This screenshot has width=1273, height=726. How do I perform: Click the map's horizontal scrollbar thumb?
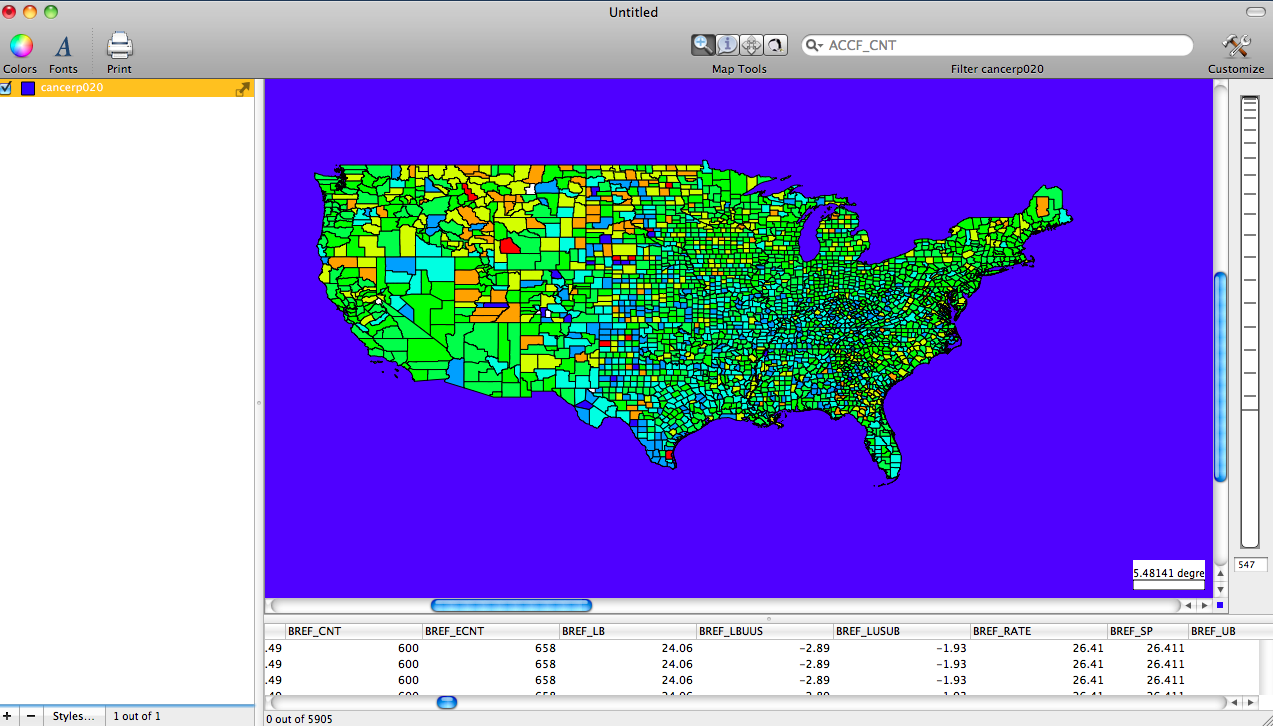tap(511, 605)
